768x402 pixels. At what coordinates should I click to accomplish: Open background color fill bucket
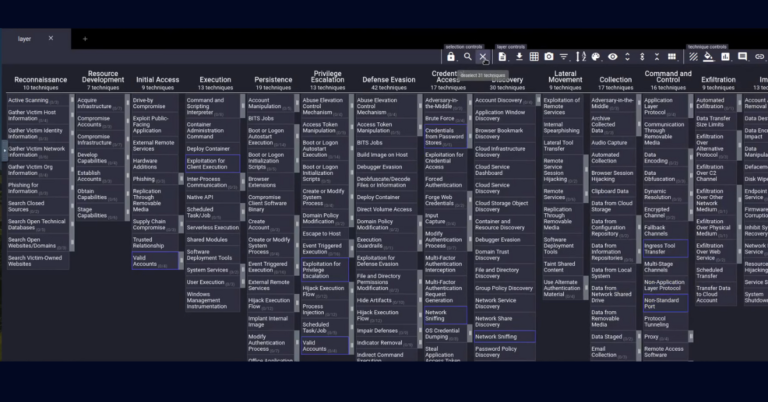pos(708,57)
